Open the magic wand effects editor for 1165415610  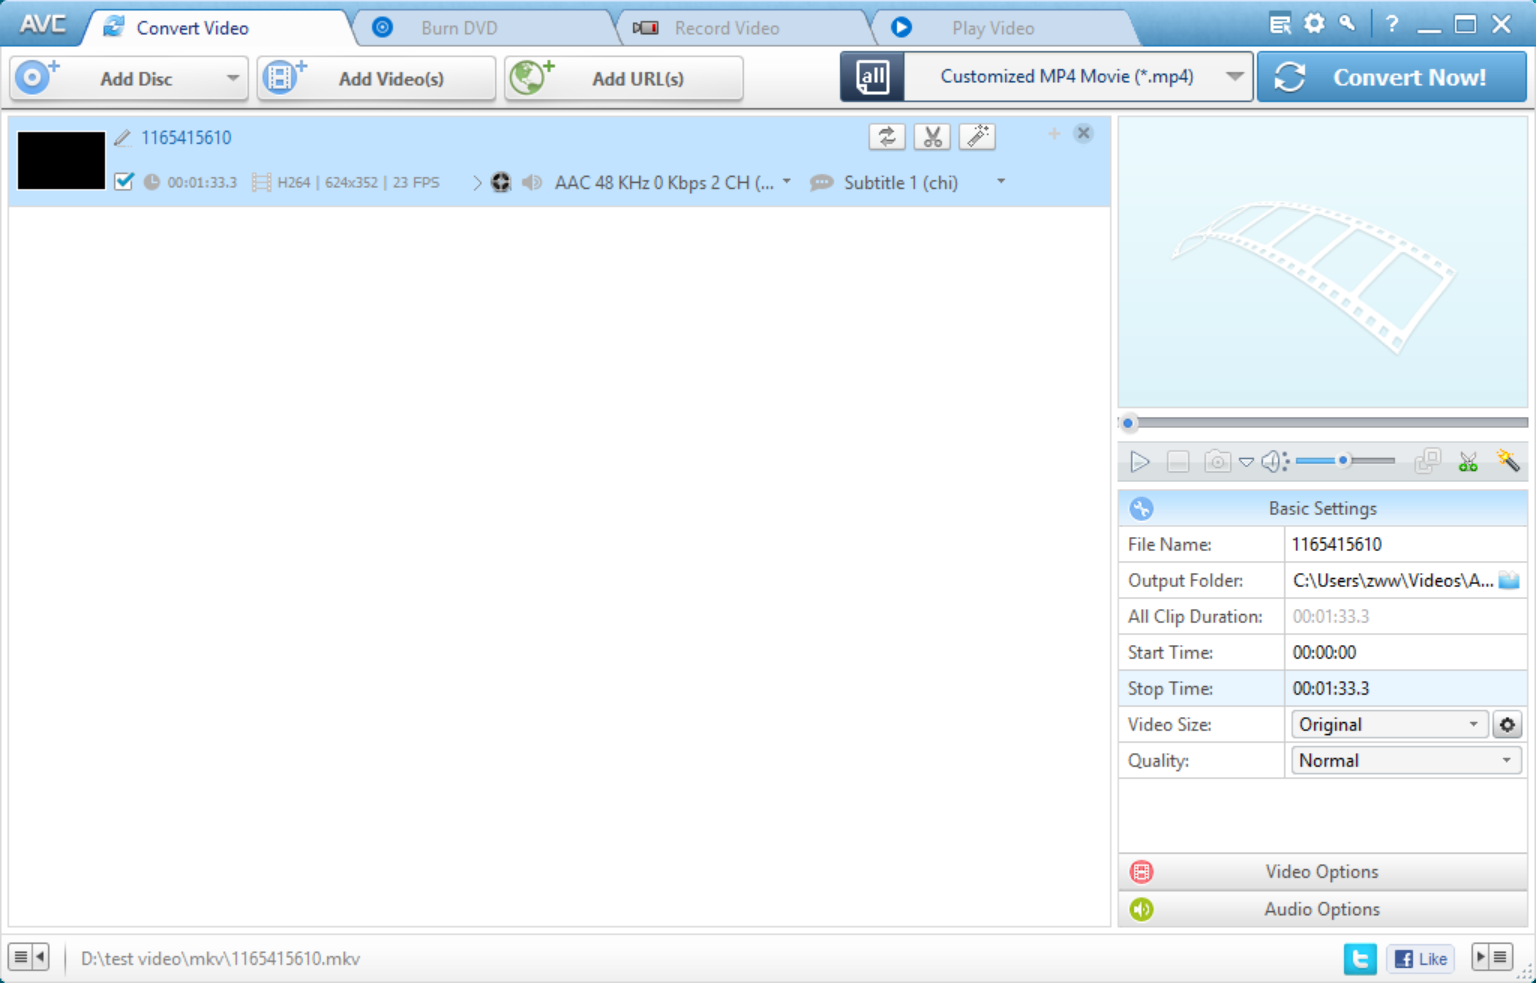pyautogui.click(x=977, y=137)
